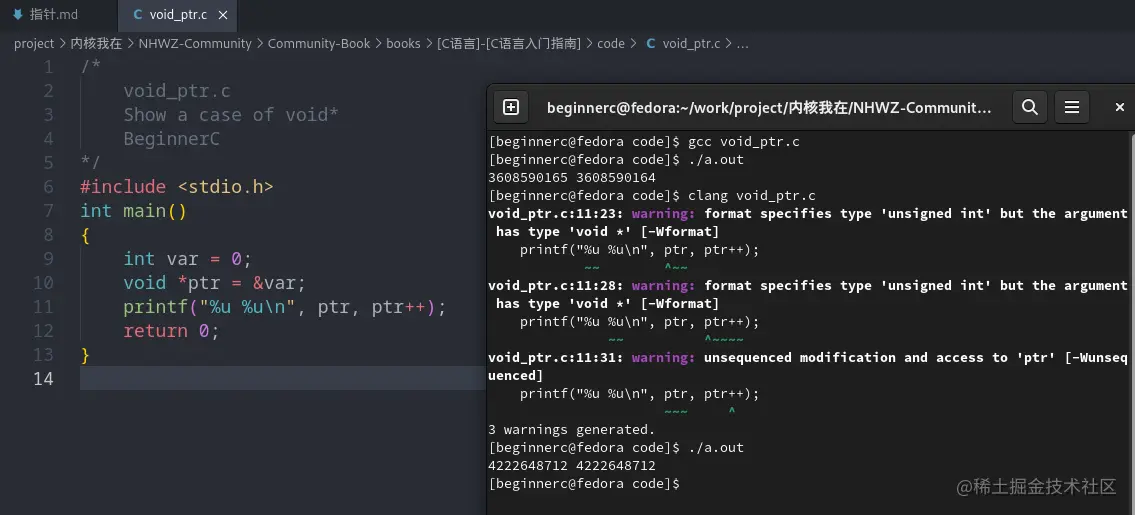Click terminal output '4222648712 4222648712'
Viewport: 1135px width, 515px height.
coord(572,466)
